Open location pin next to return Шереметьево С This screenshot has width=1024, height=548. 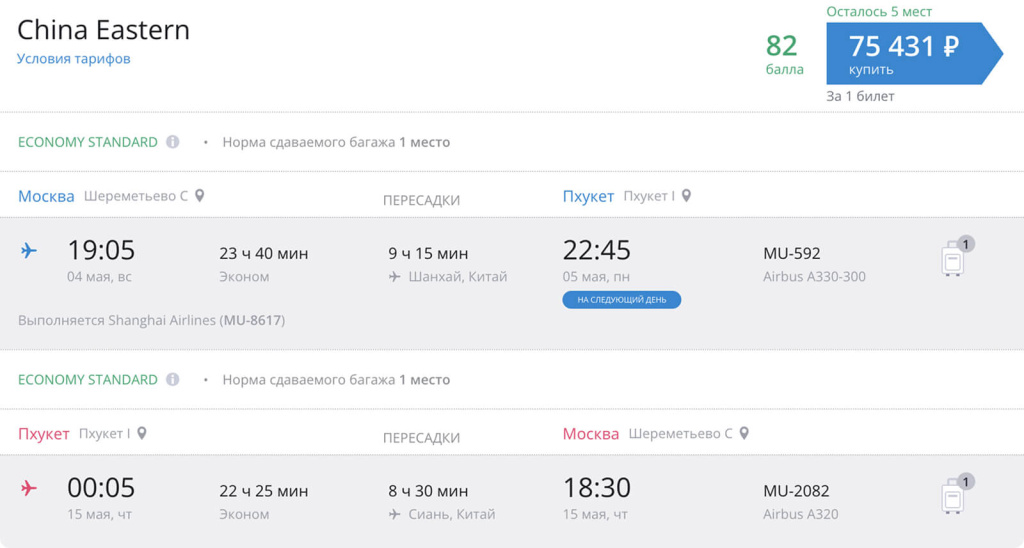click(744, 433)
